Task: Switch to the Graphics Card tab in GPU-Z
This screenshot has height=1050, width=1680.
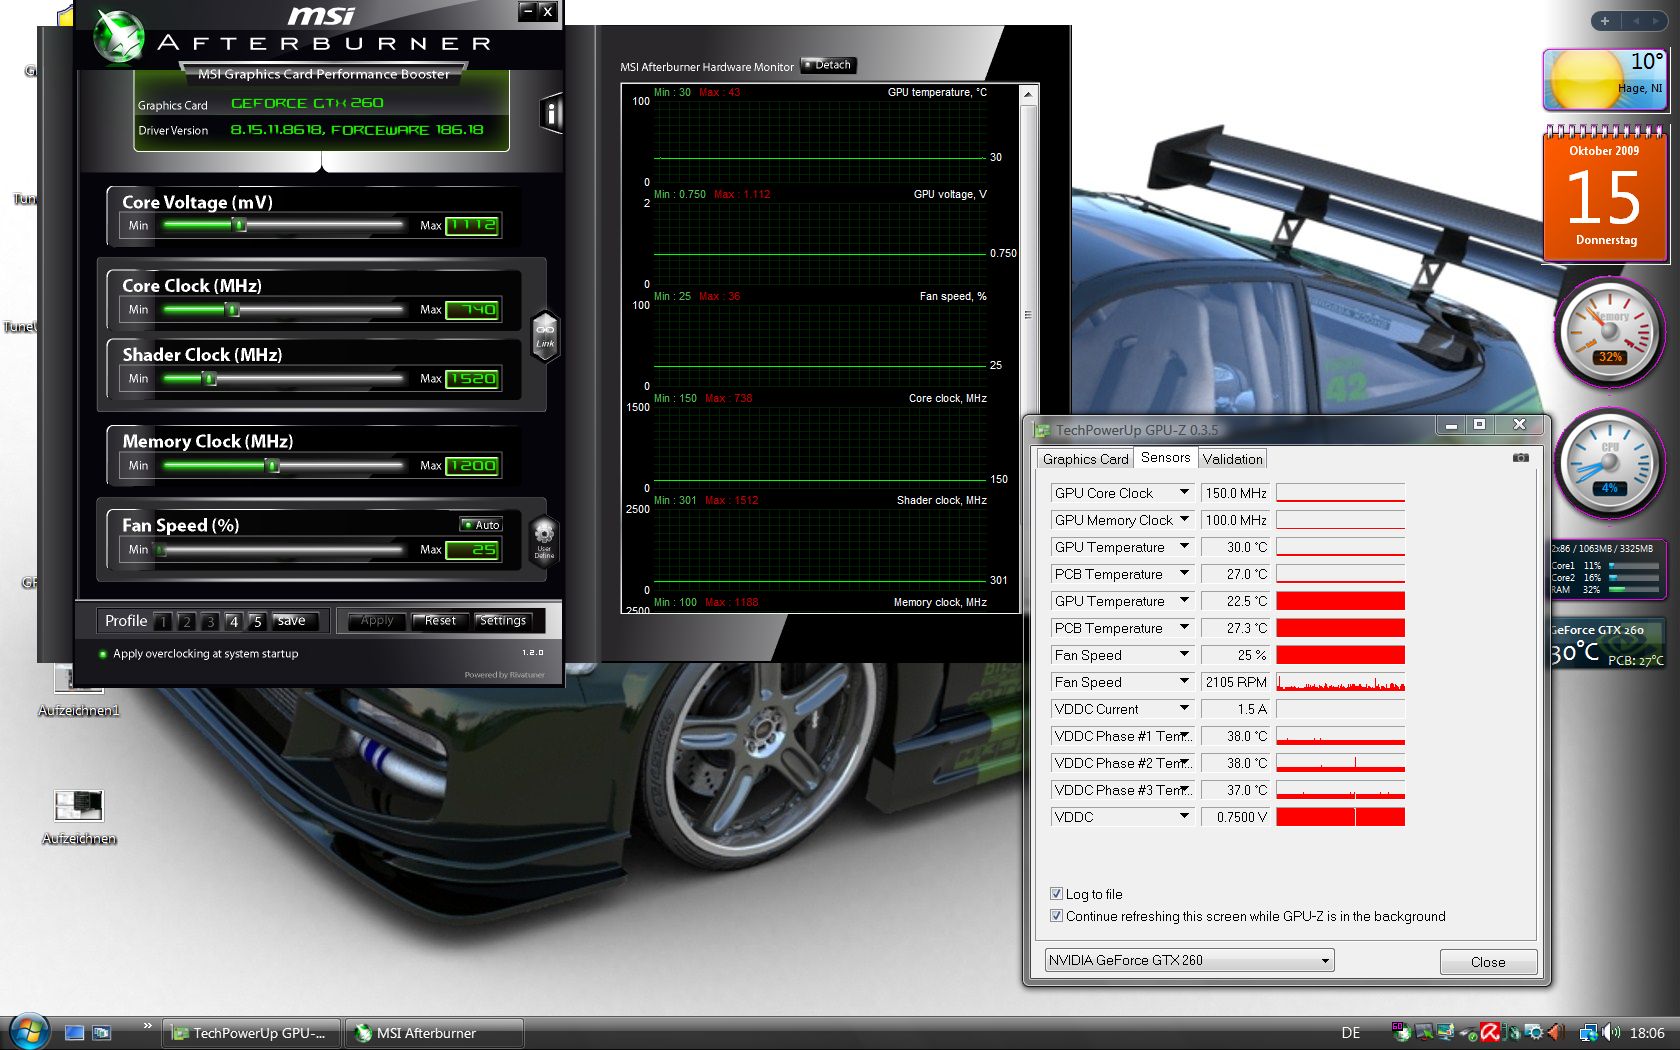Action: pos(1085,459)
